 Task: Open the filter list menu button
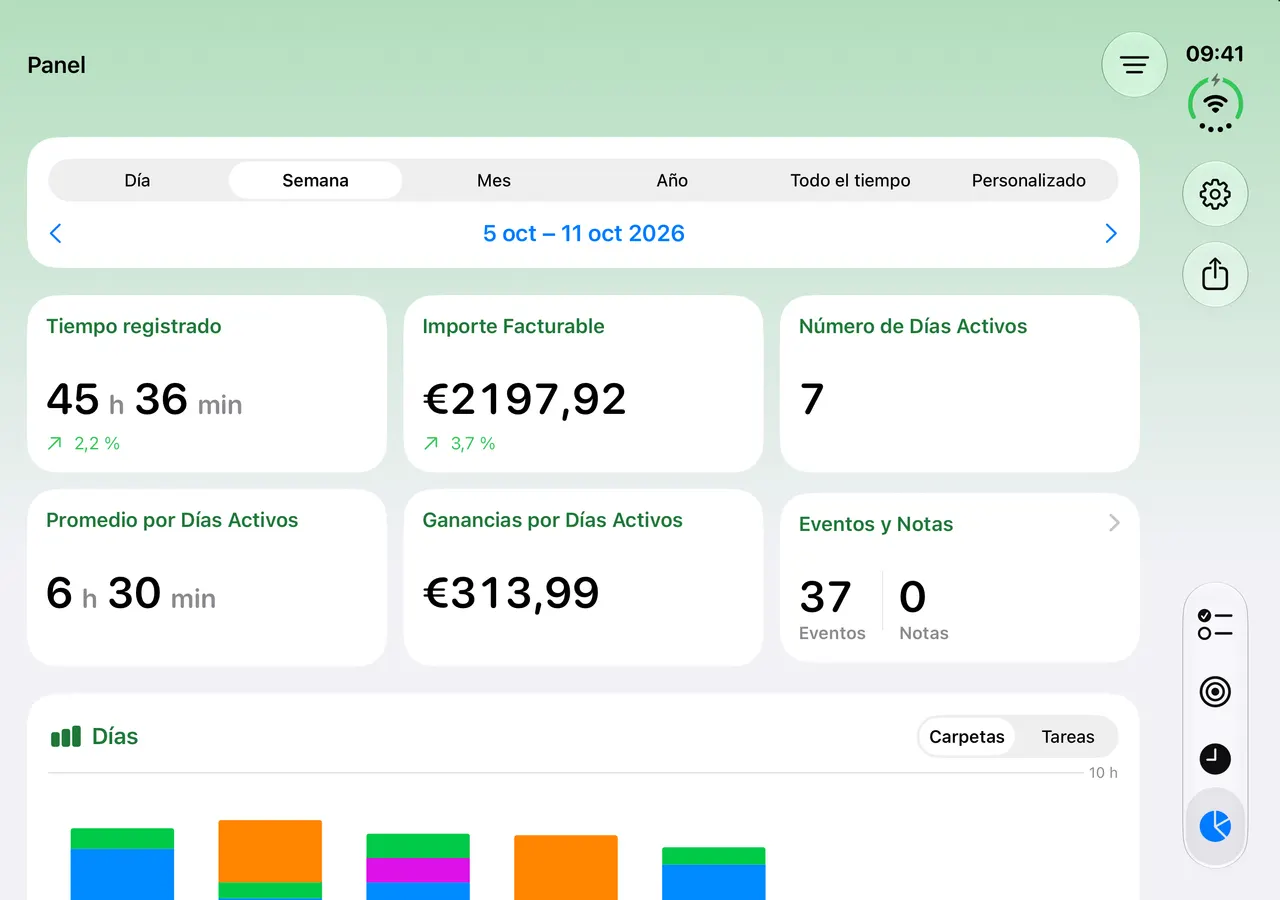(x=1134, y=65)
